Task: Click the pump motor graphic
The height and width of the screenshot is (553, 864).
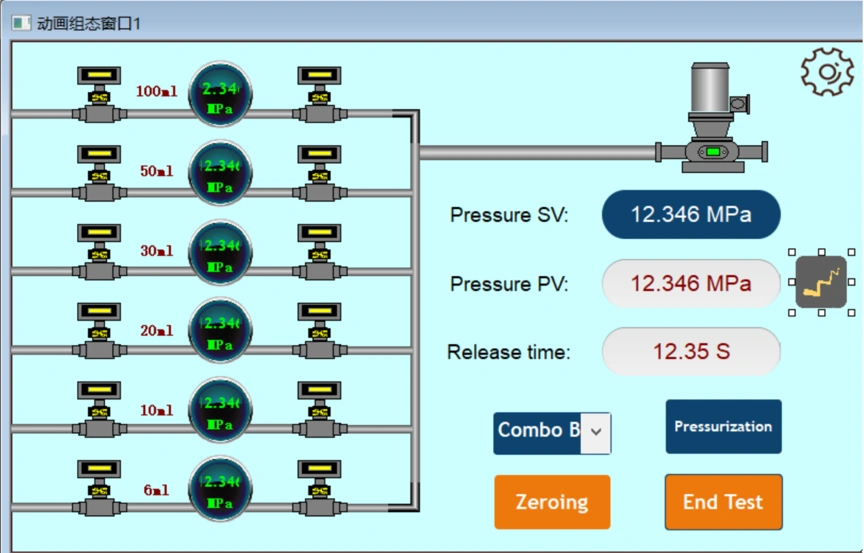Action: coord(711,117)
